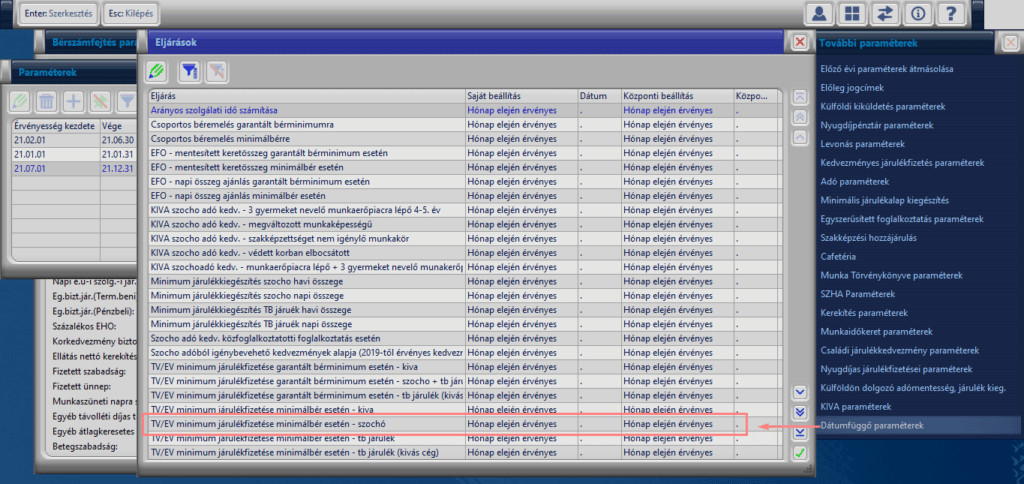The height and width of the screenshot is (484, 1024).
Task: Open Előző évi paraméterek átmásolása
Action: 888,69
